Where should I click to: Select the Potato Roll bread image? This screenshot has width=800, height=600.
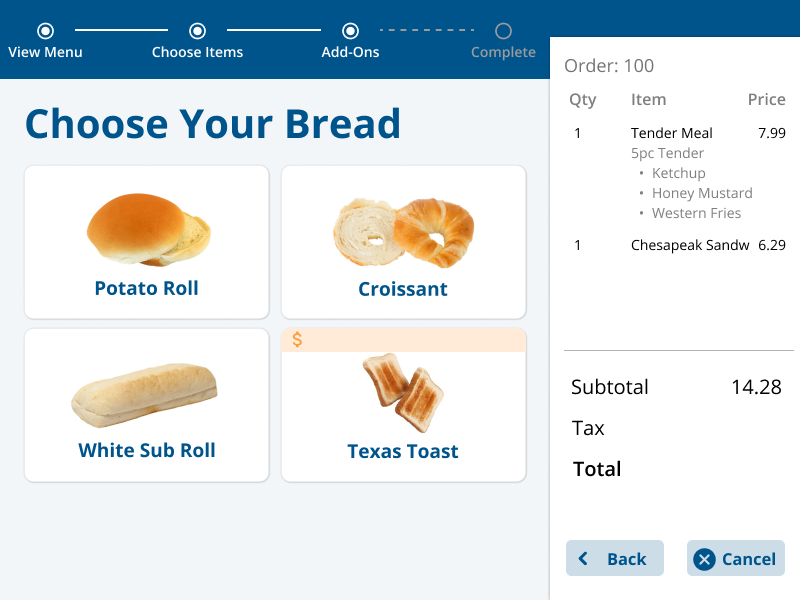(x=148, y=230)
